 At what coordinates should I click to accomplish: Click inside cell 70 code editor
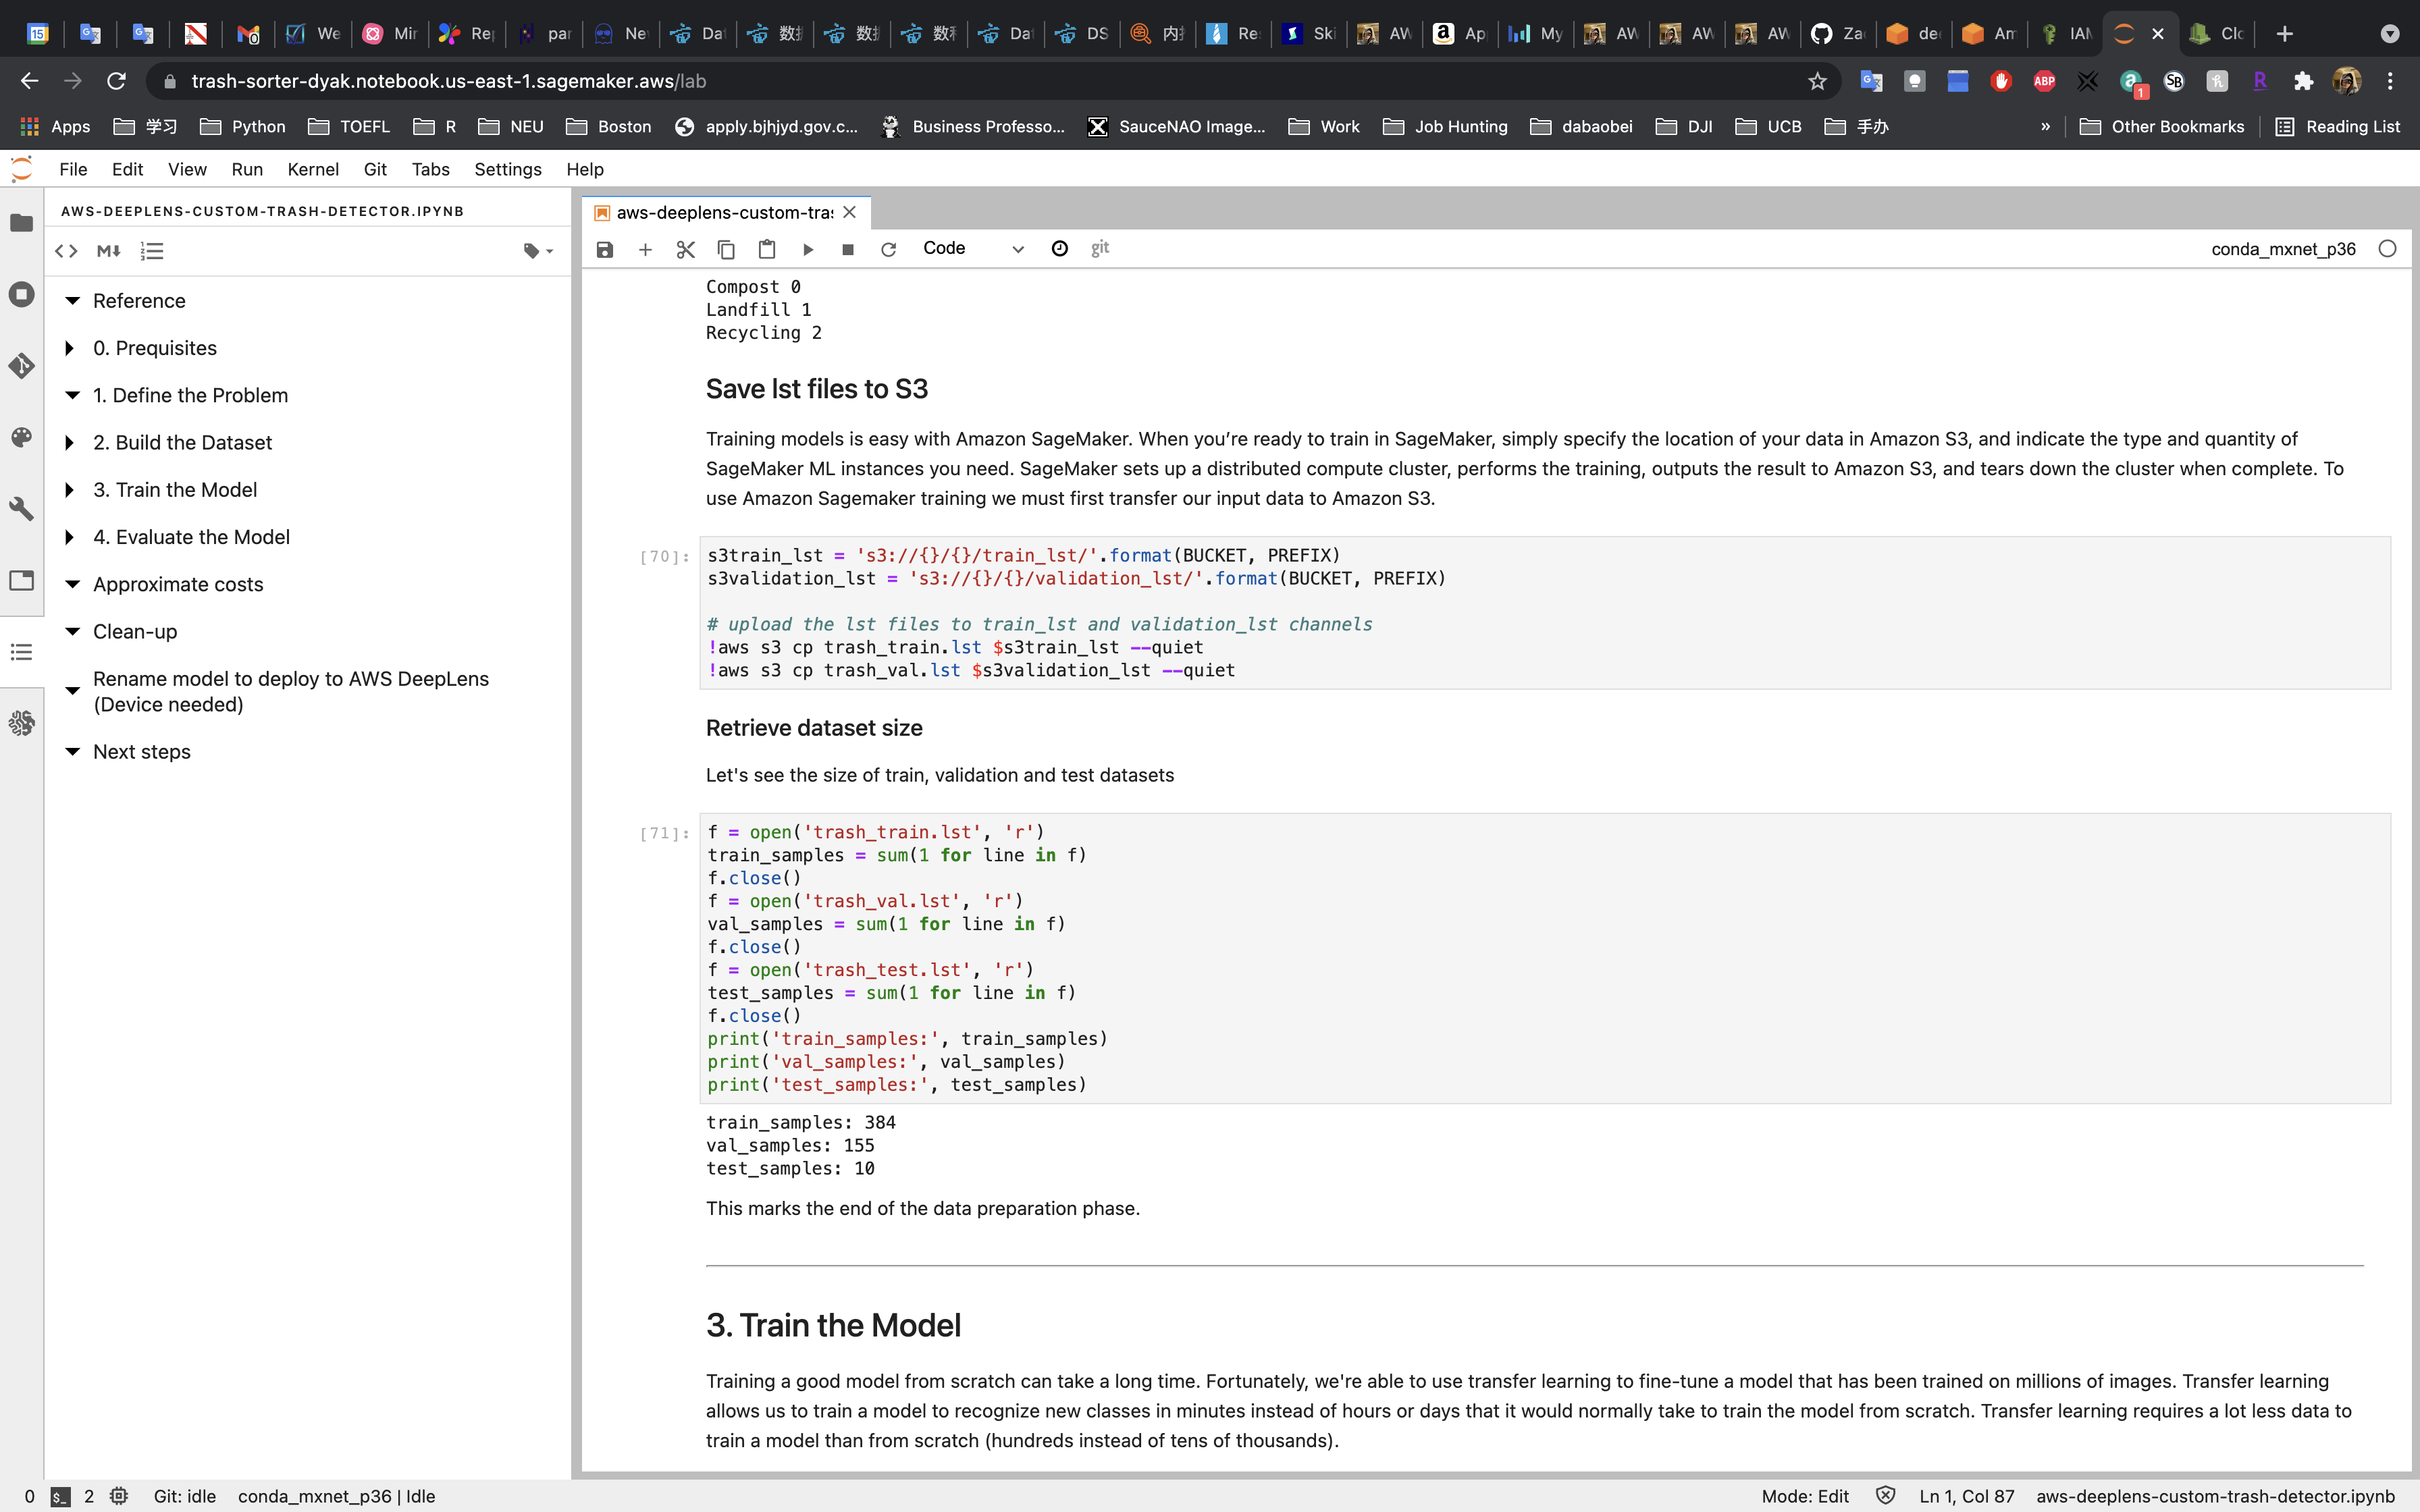pos(1500,600)
